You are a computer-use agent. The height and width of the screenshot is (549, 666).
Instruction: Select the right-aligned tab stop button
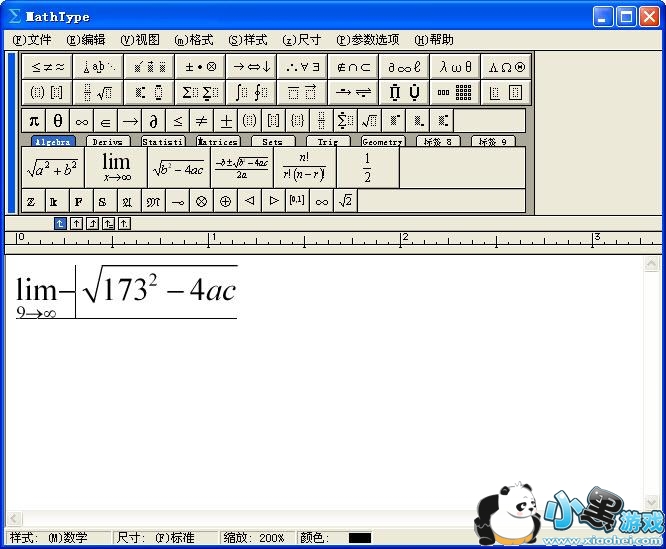point(92,223)
